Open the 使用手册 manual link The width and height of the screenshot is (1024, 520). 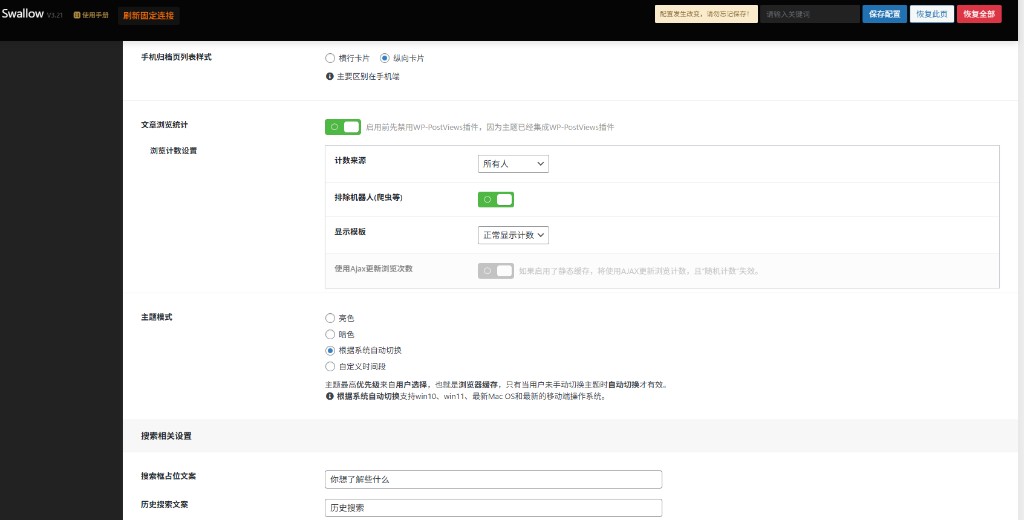tap(91, 15)
